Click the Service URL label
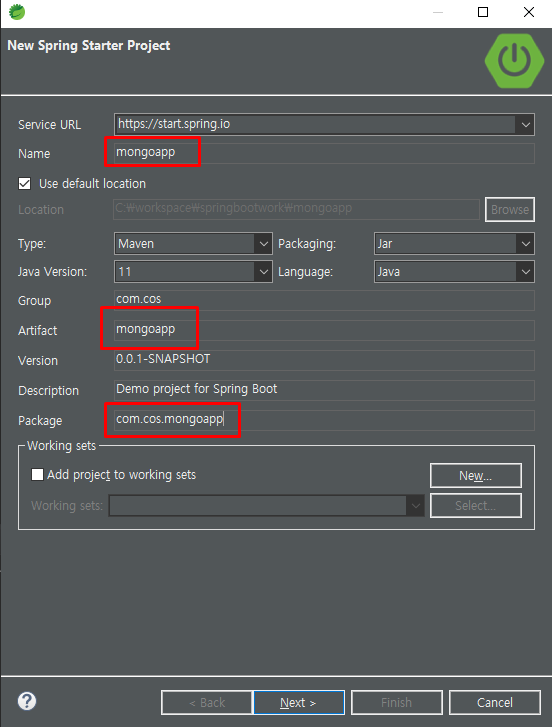This screenshot has height=727, width=552. [x=50, y=125]
